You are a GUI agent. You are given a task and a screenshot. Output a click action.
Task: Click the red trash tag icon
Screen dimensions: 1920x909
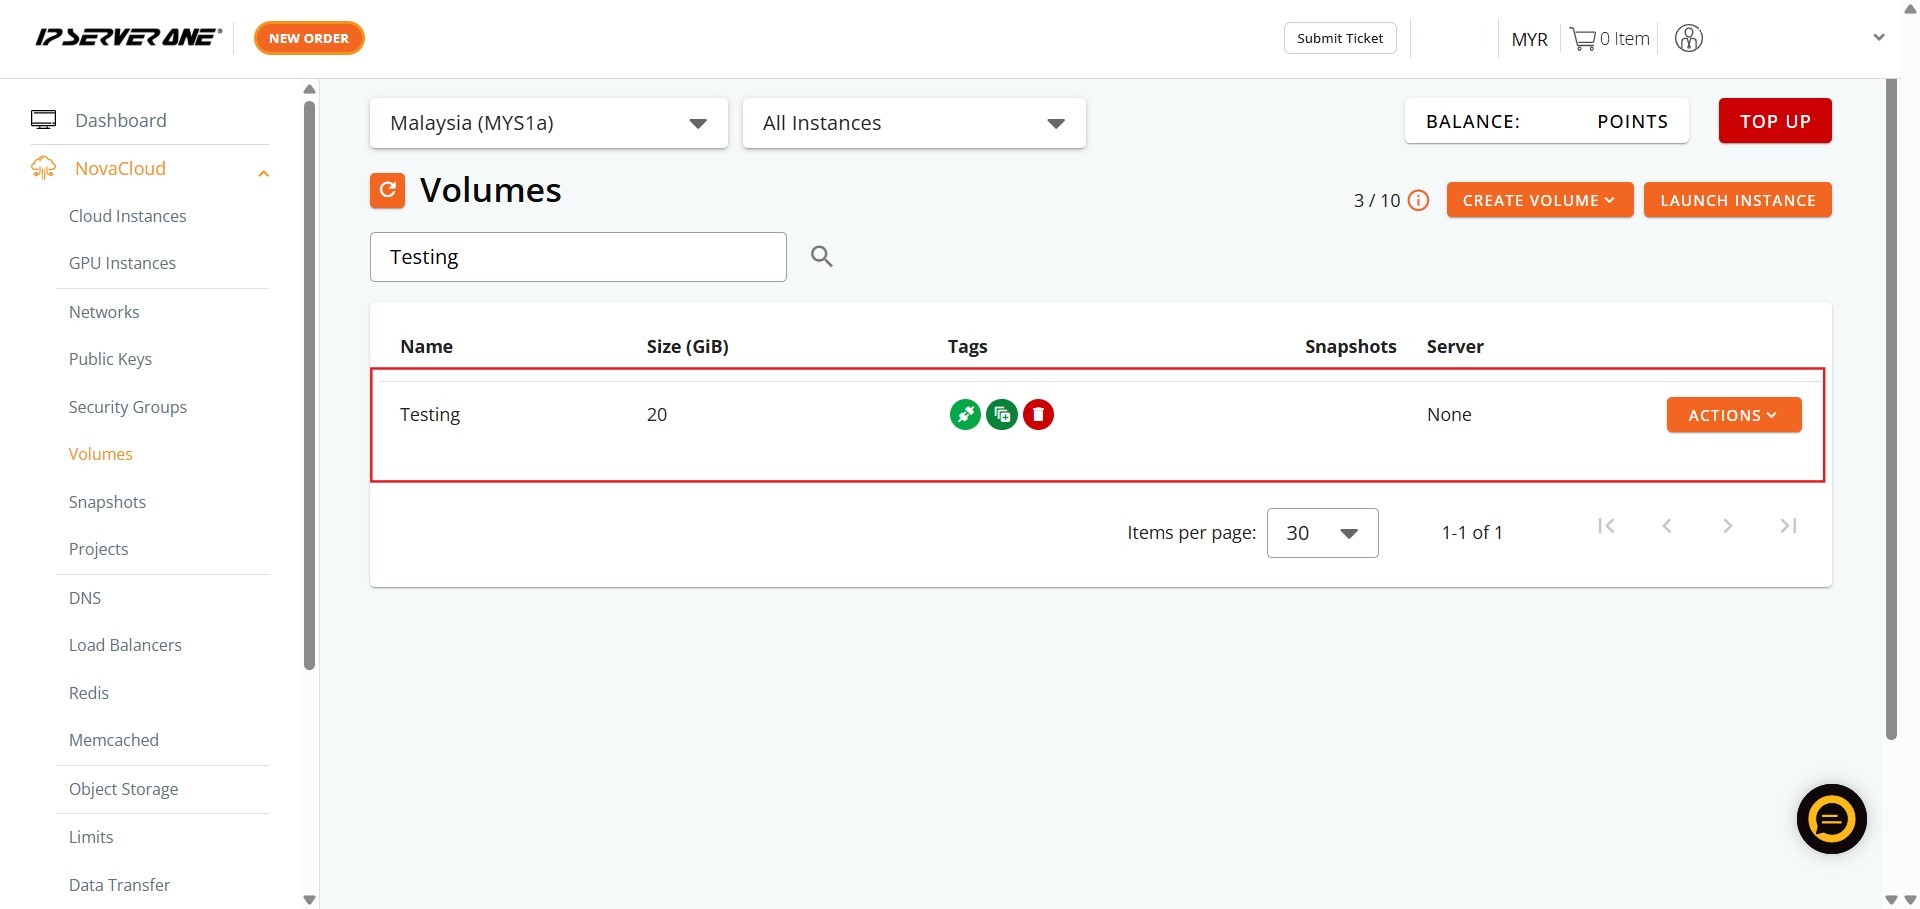[1038, 414]
